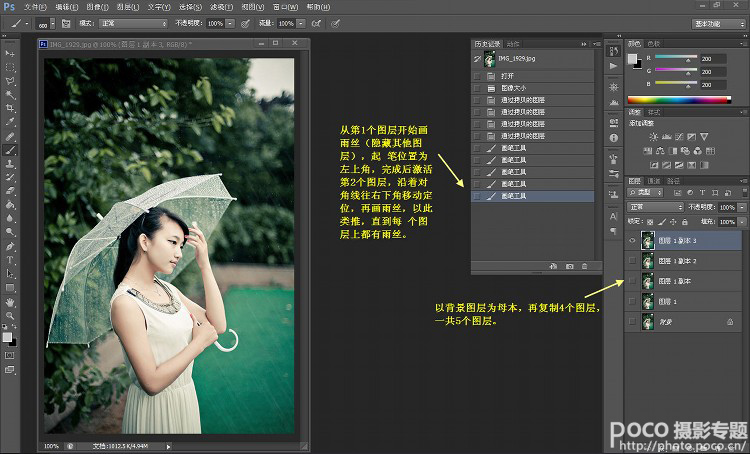The width and height of the screenshot is (750, 454).
Task: Show the 背景 layer
Action: pos(632,322)
